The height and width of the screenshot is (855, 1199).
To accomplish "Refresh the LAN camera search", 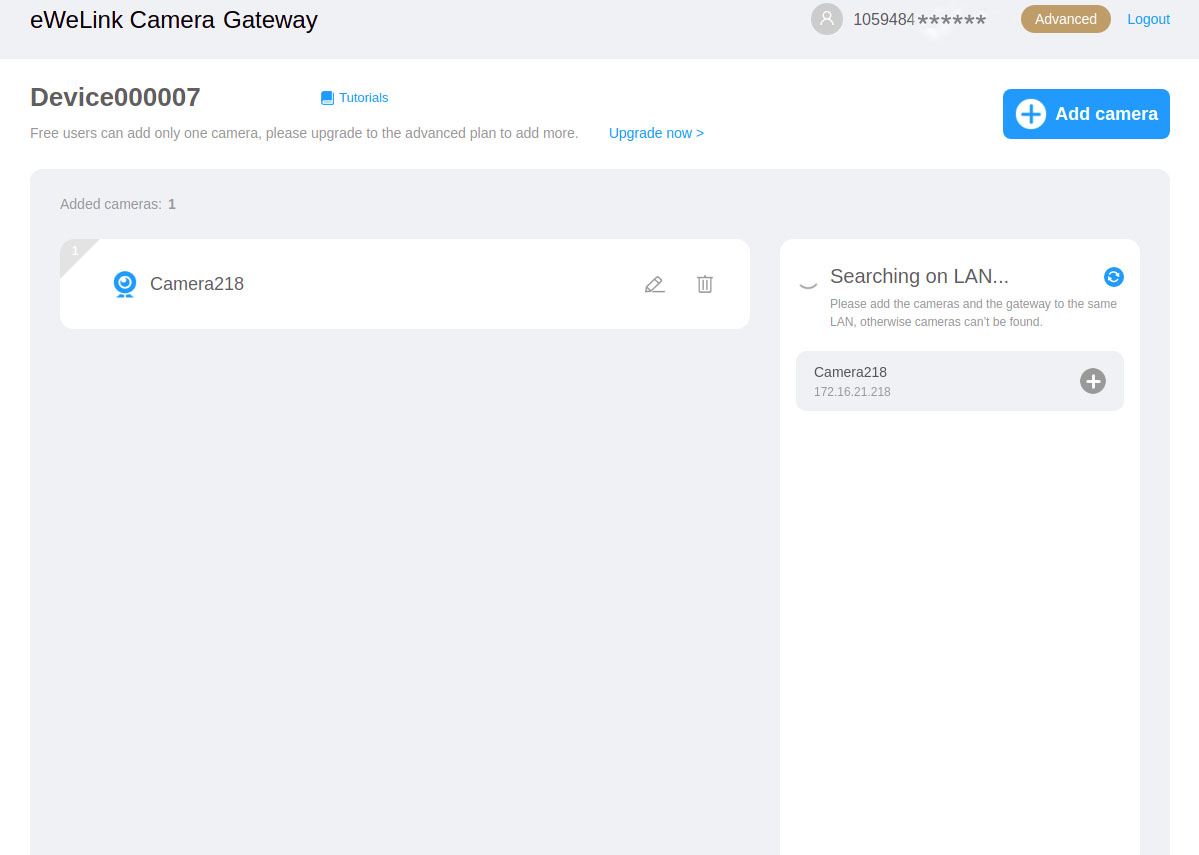I will pos(1113,277).
